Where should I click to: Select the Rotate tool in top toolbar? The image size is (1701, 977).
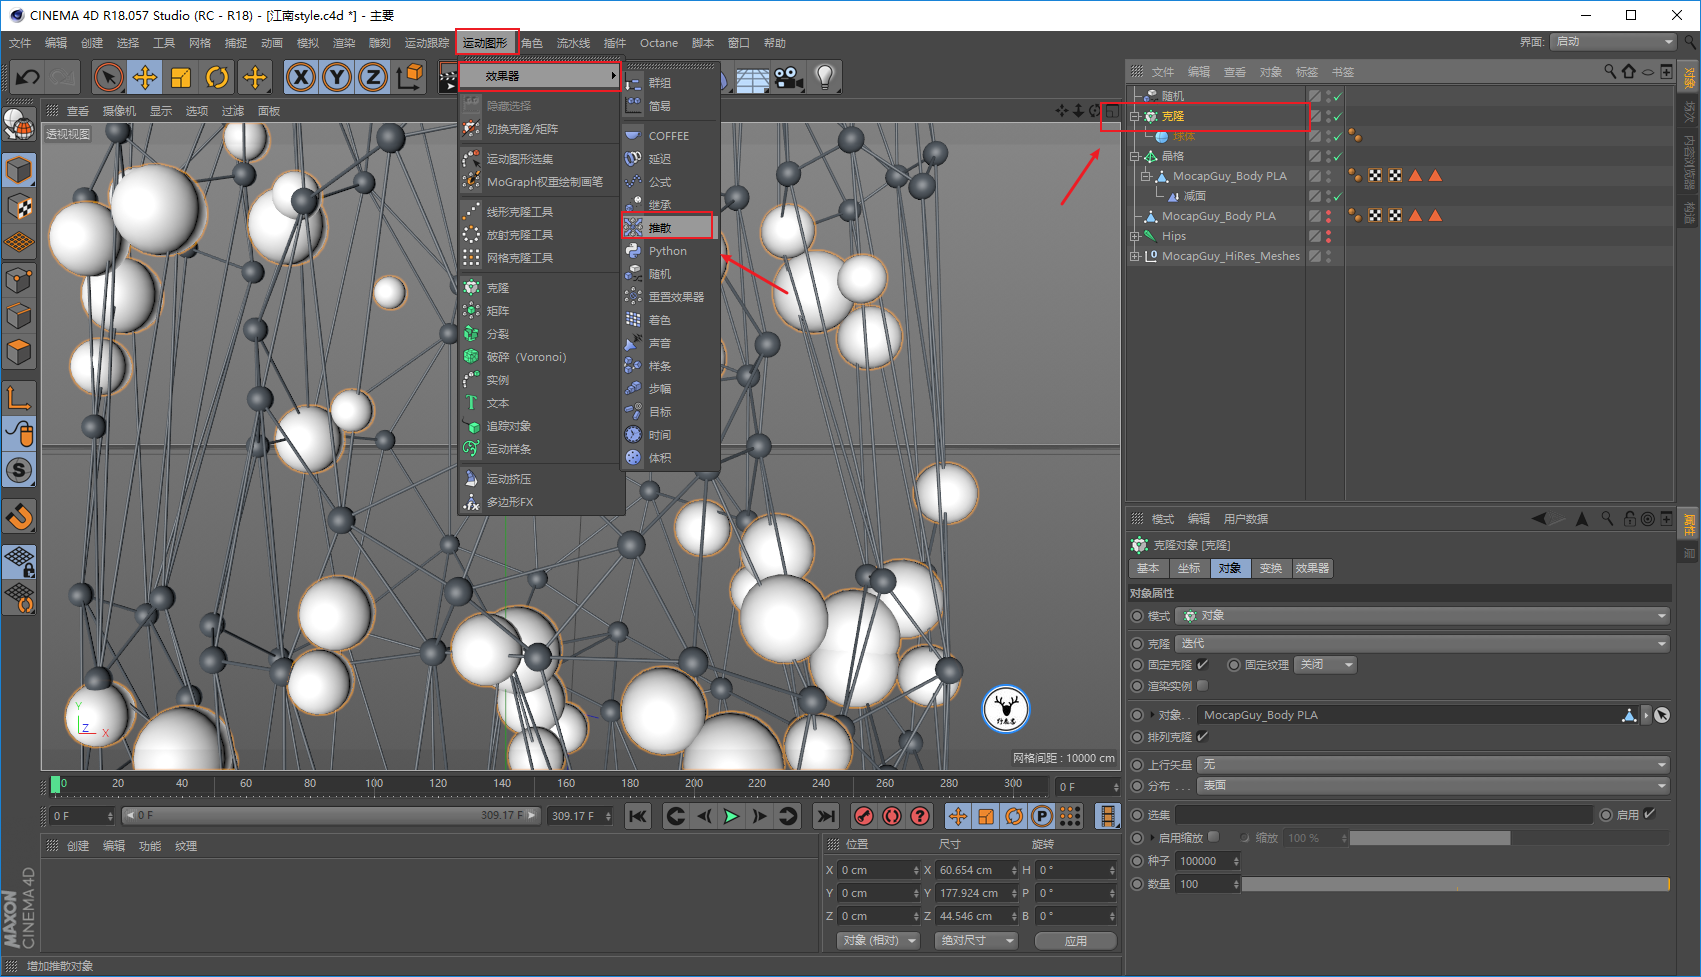click(217, 77)
